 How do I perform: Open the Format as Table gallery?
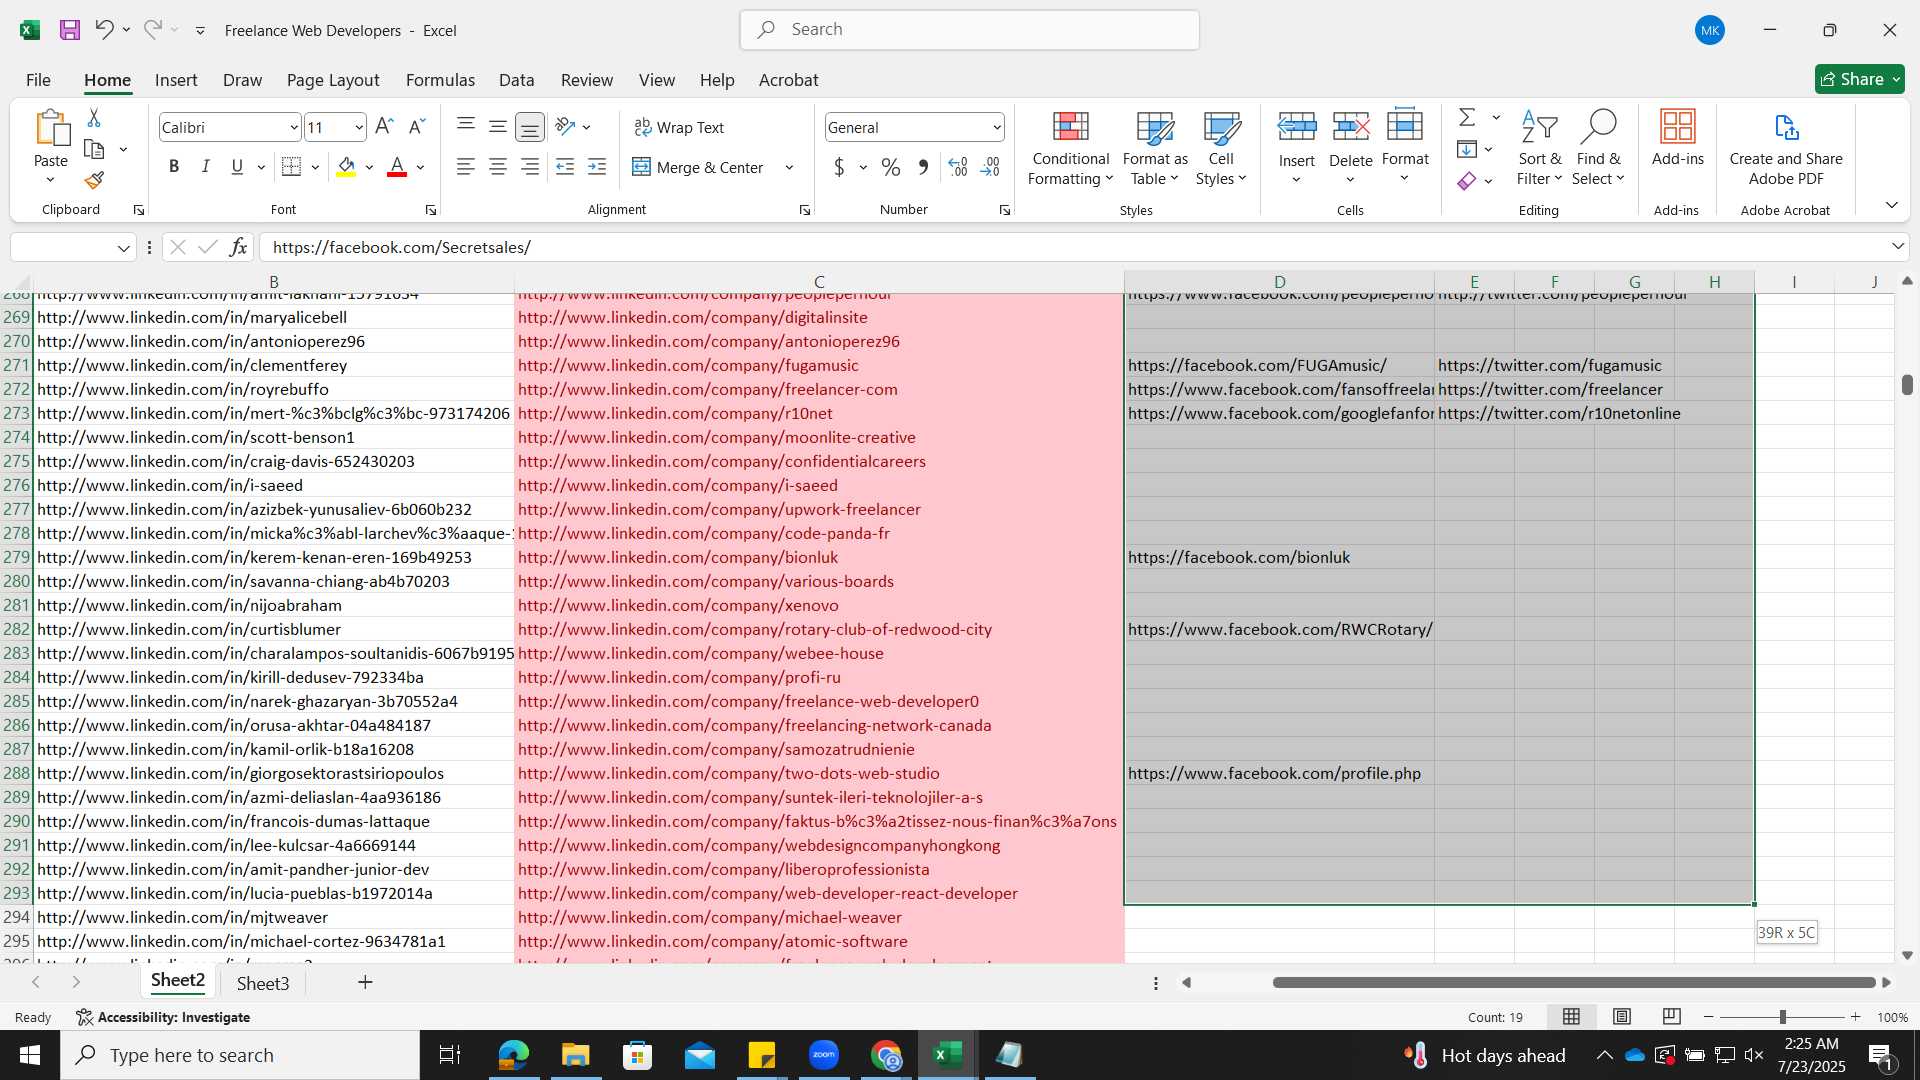pos(1155,148)
